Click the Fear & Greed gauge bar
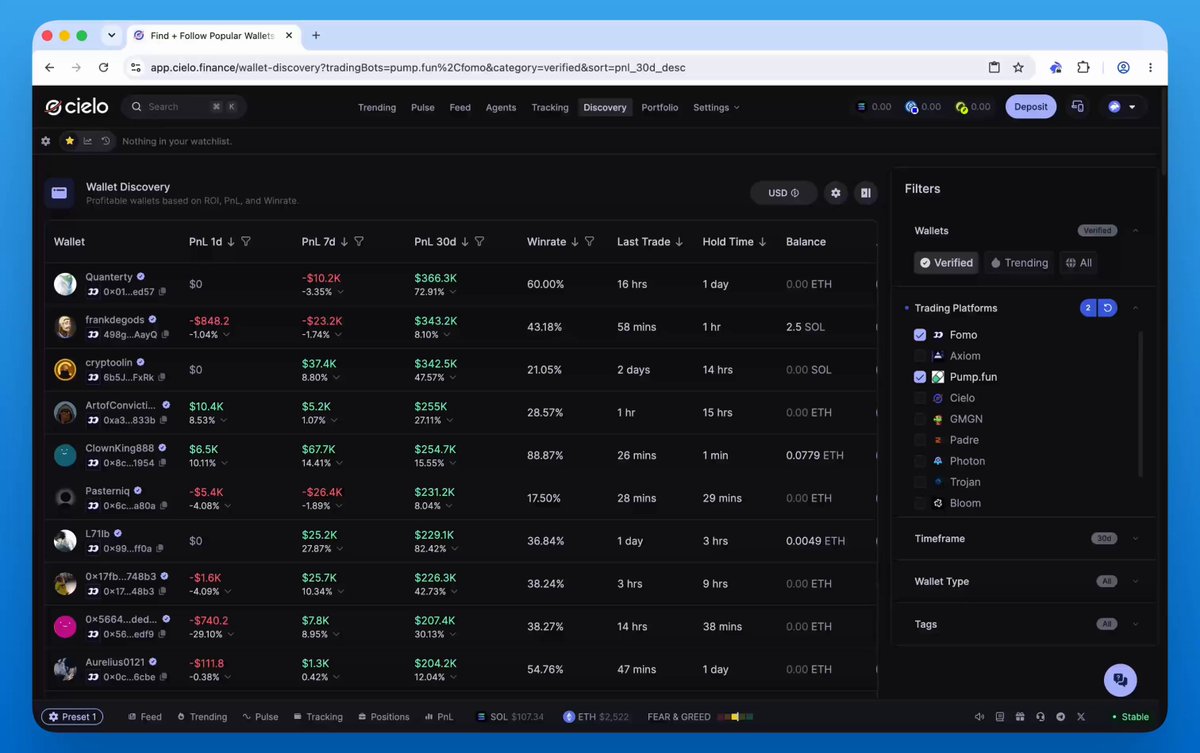 (x=735, y=717)
